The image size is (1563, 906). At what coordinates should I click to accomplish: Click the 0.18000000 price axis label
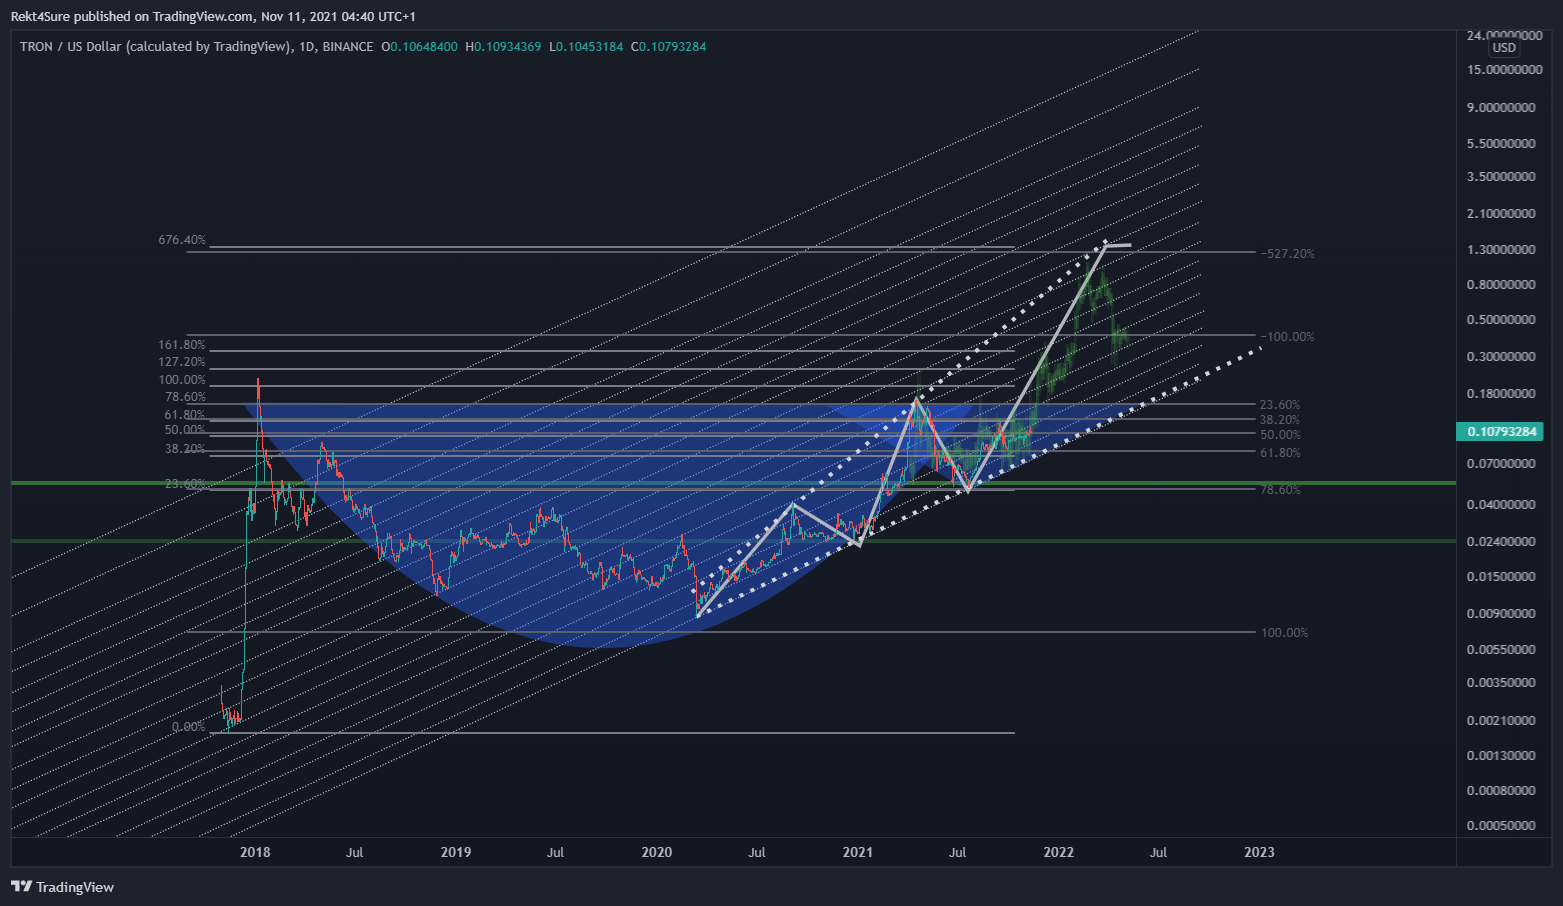click(1501, 394)
